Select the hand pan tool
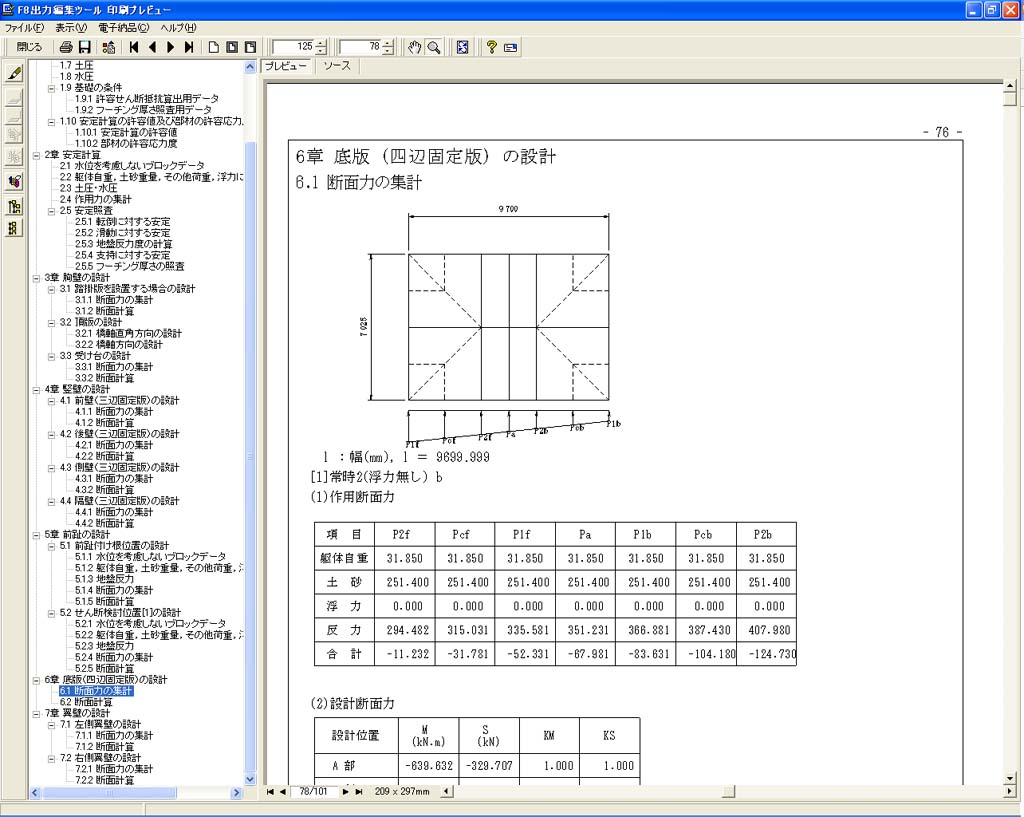 (415, 47)
